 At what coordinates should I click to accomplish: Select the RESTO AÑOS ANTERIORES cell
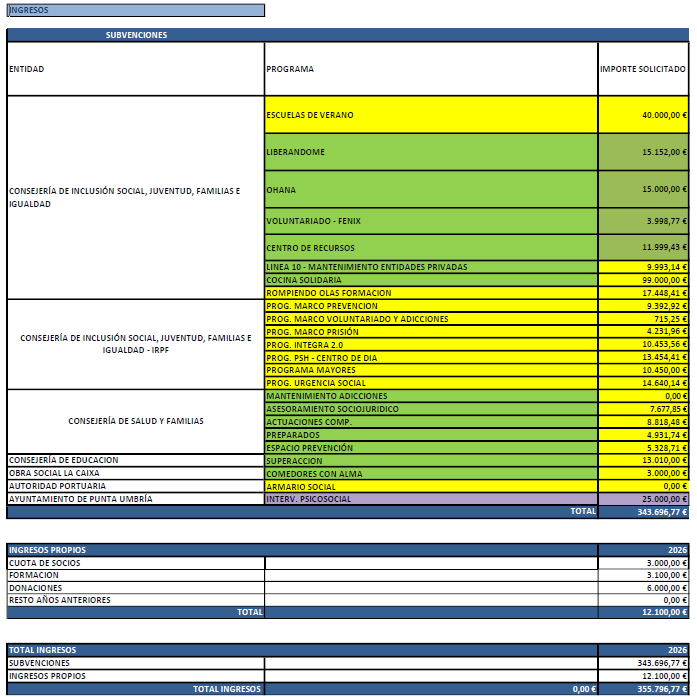[x=136, y=600]
